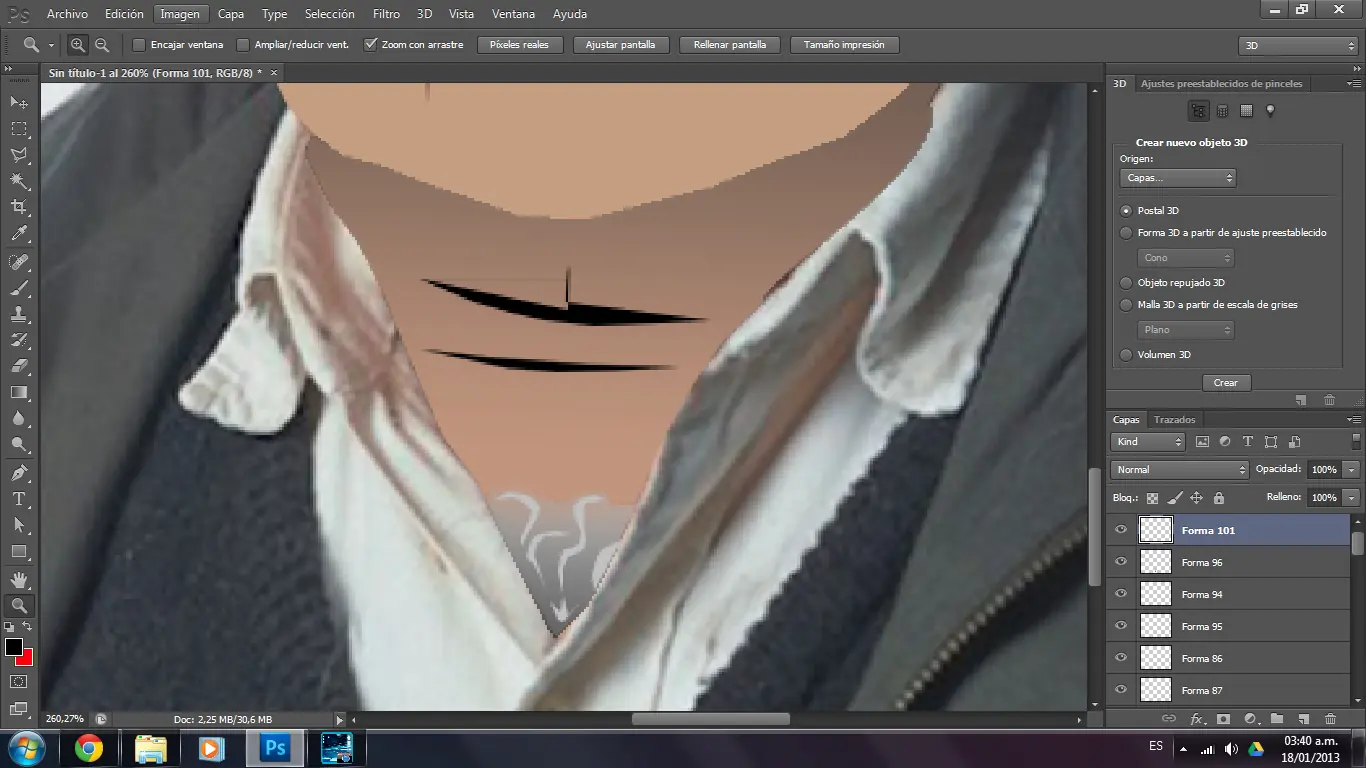1366x768 pixels.
Task: Toggle Quick Mask mode
Action: point(18,682)
